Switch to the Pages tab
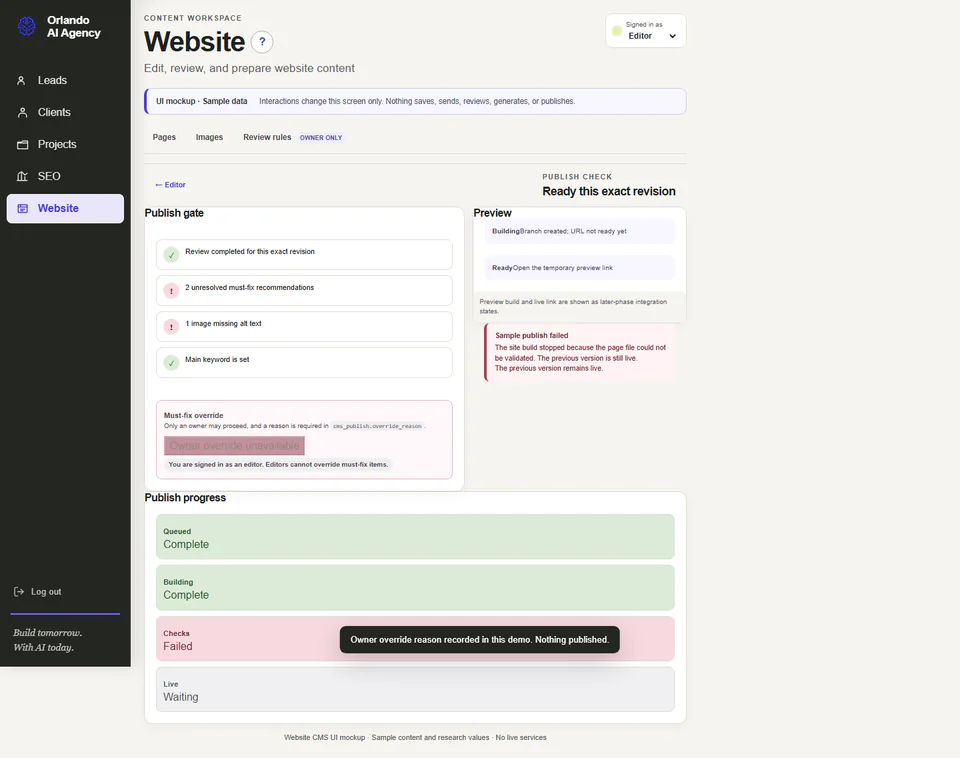The height and width of the screenshot is (758, 960). tap(164, 137)
